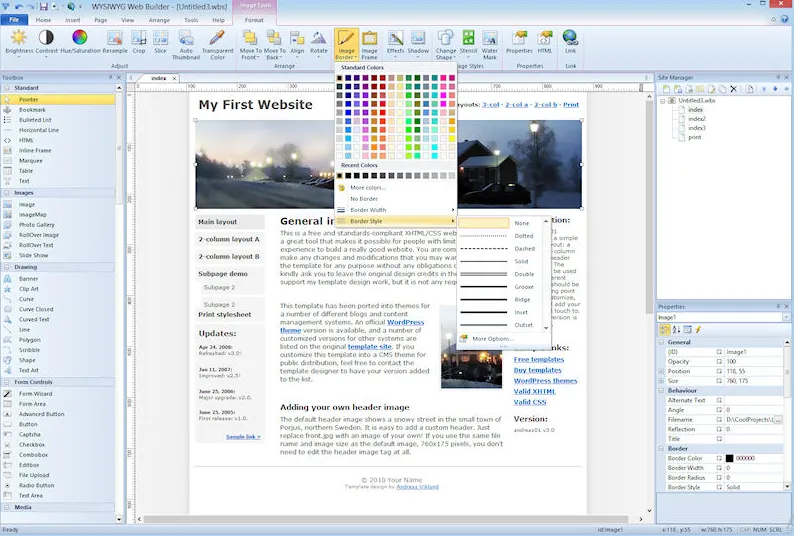Open Border Width submenu
The image size is (794, 536).
396,210
